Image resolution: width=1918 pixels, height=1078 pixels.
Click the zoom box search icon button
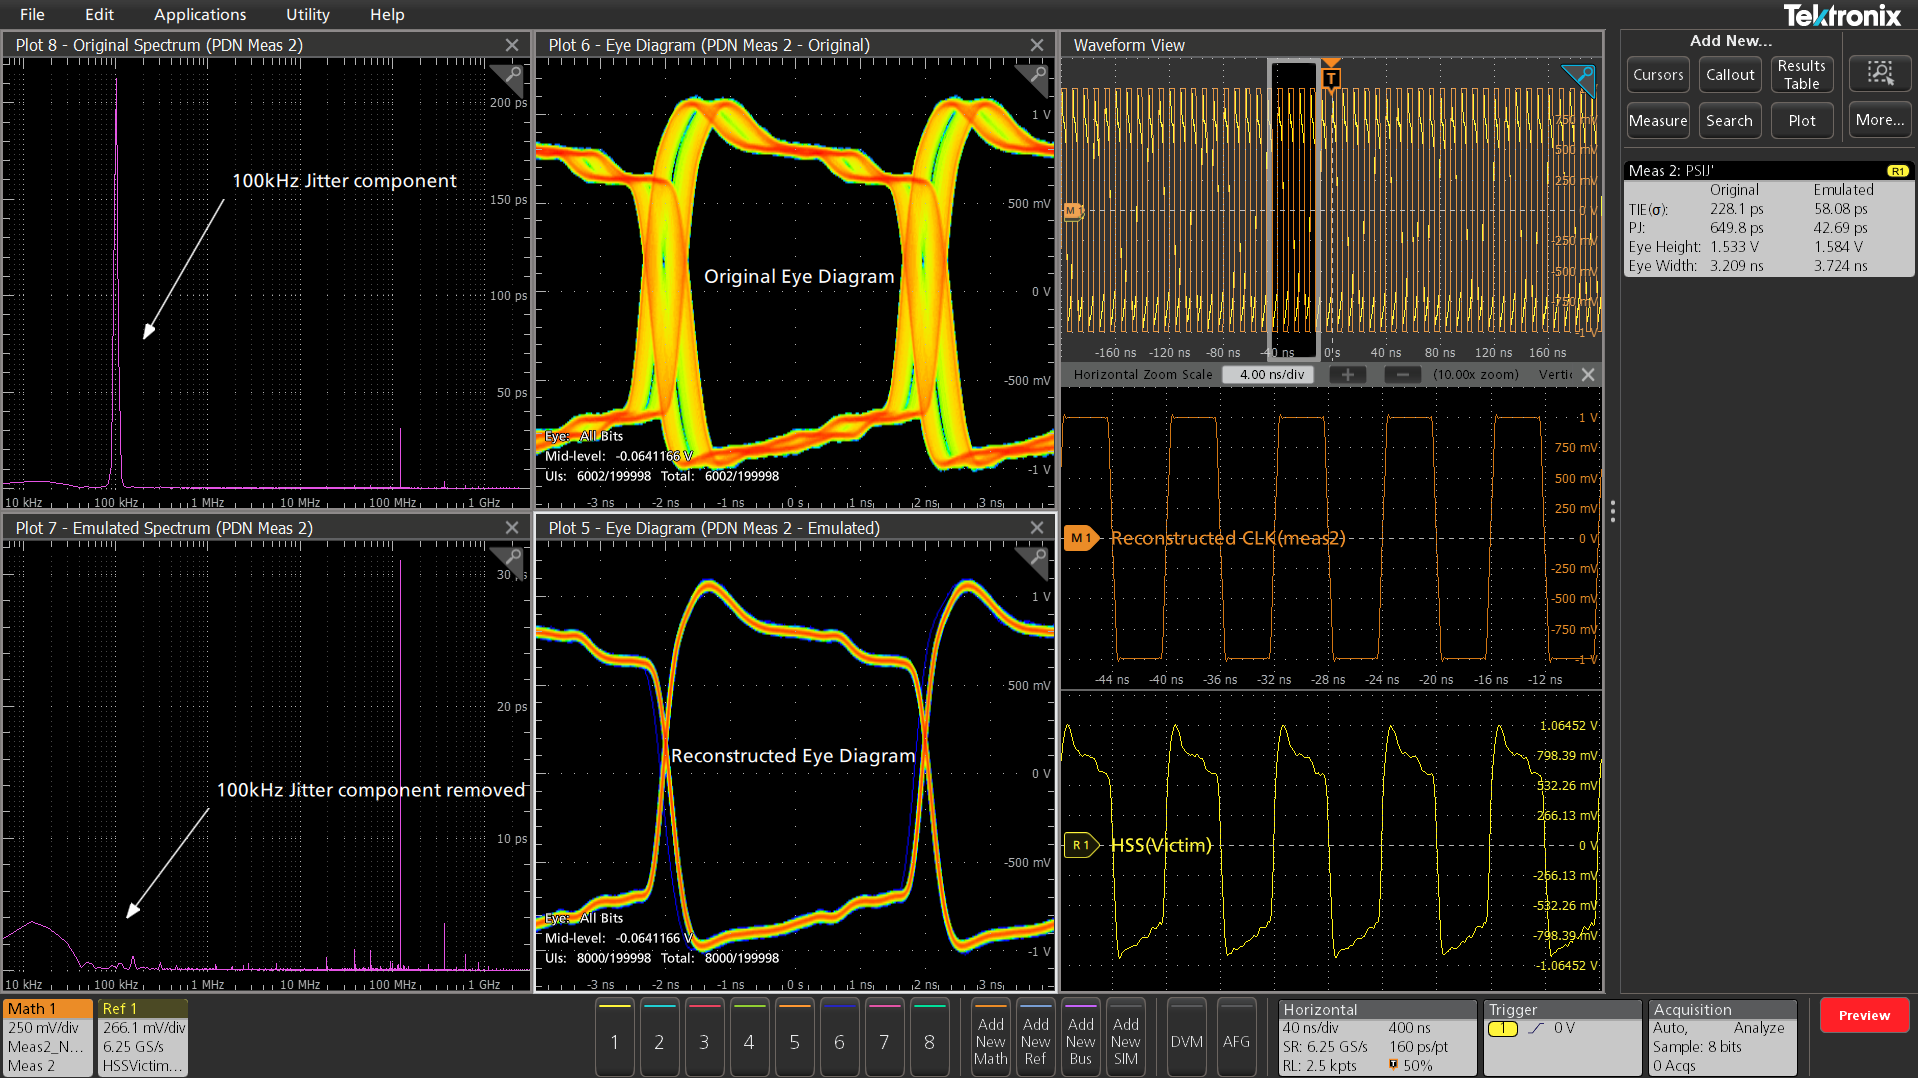click(x=1880, y=74)
